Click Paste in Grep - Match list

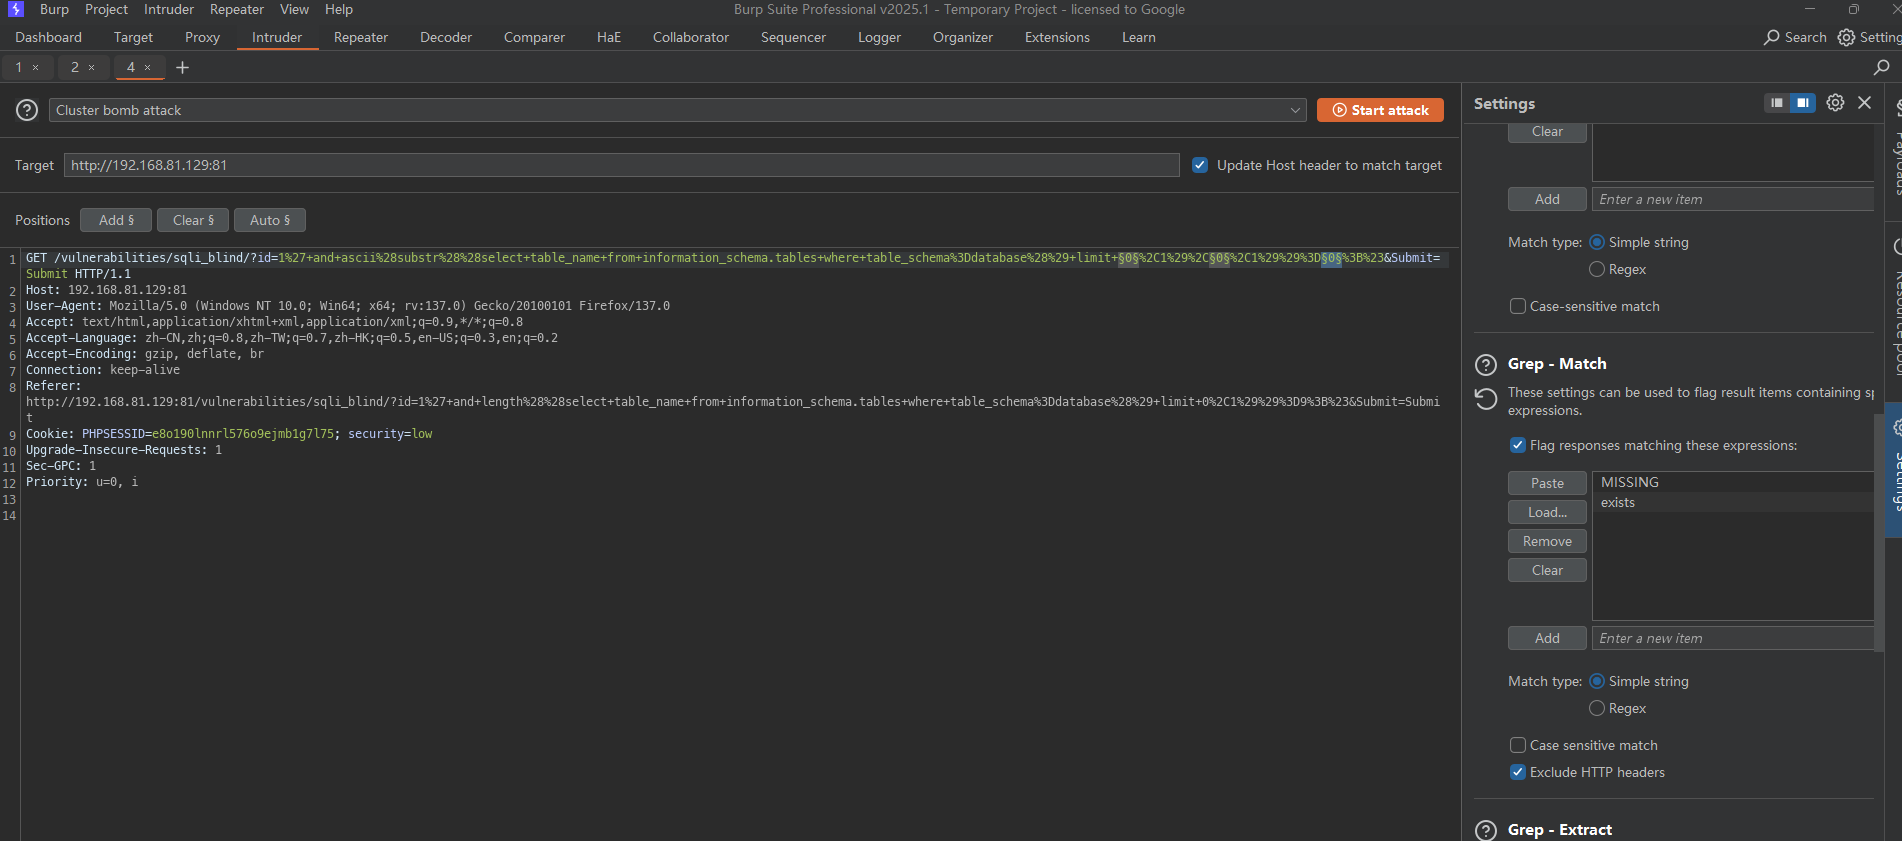1547,483
